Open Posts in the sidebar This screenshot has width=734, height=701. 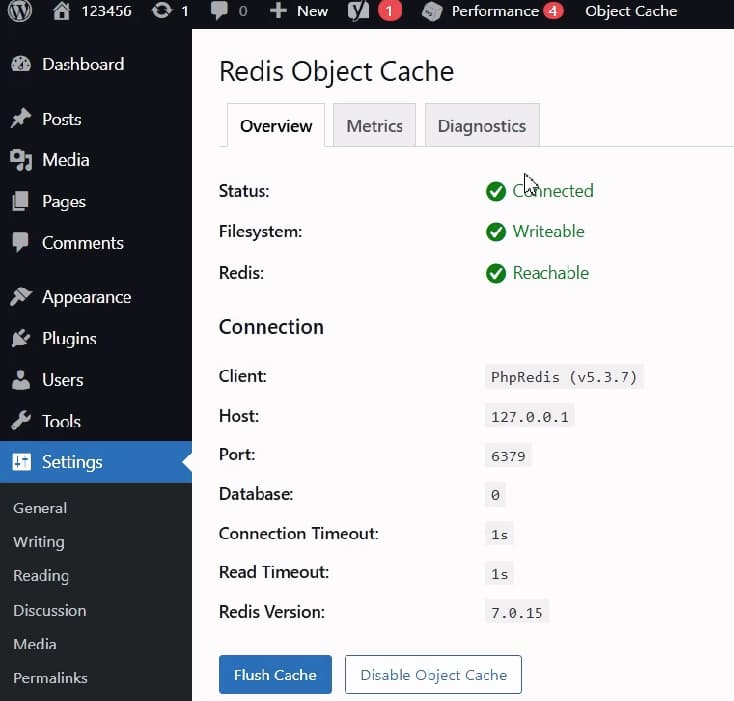[62, 119]
